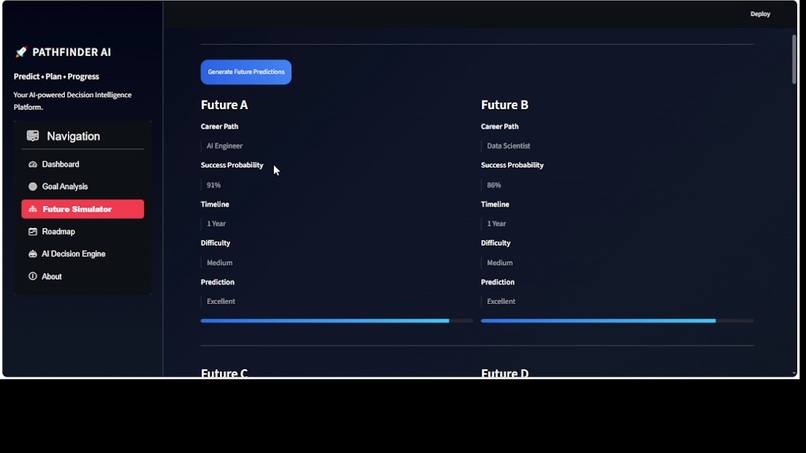This screenshot has width=806, height=453.
Task: Click Generate Future Predictions button
Action: (x=246, y=72)
